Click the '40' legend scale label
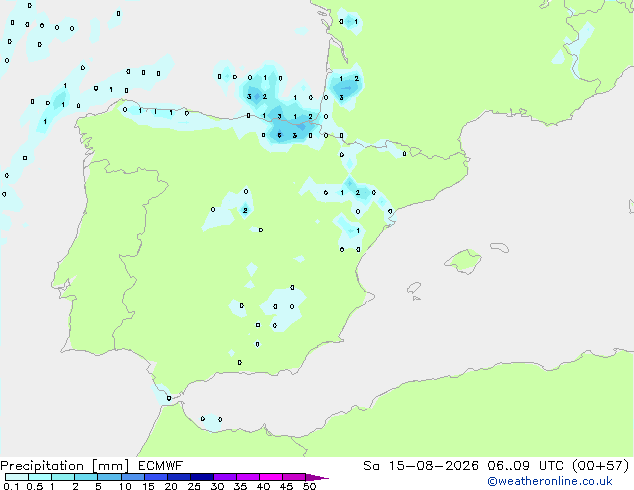This screenshot has width=634, height=490. [x=263, y=486]
